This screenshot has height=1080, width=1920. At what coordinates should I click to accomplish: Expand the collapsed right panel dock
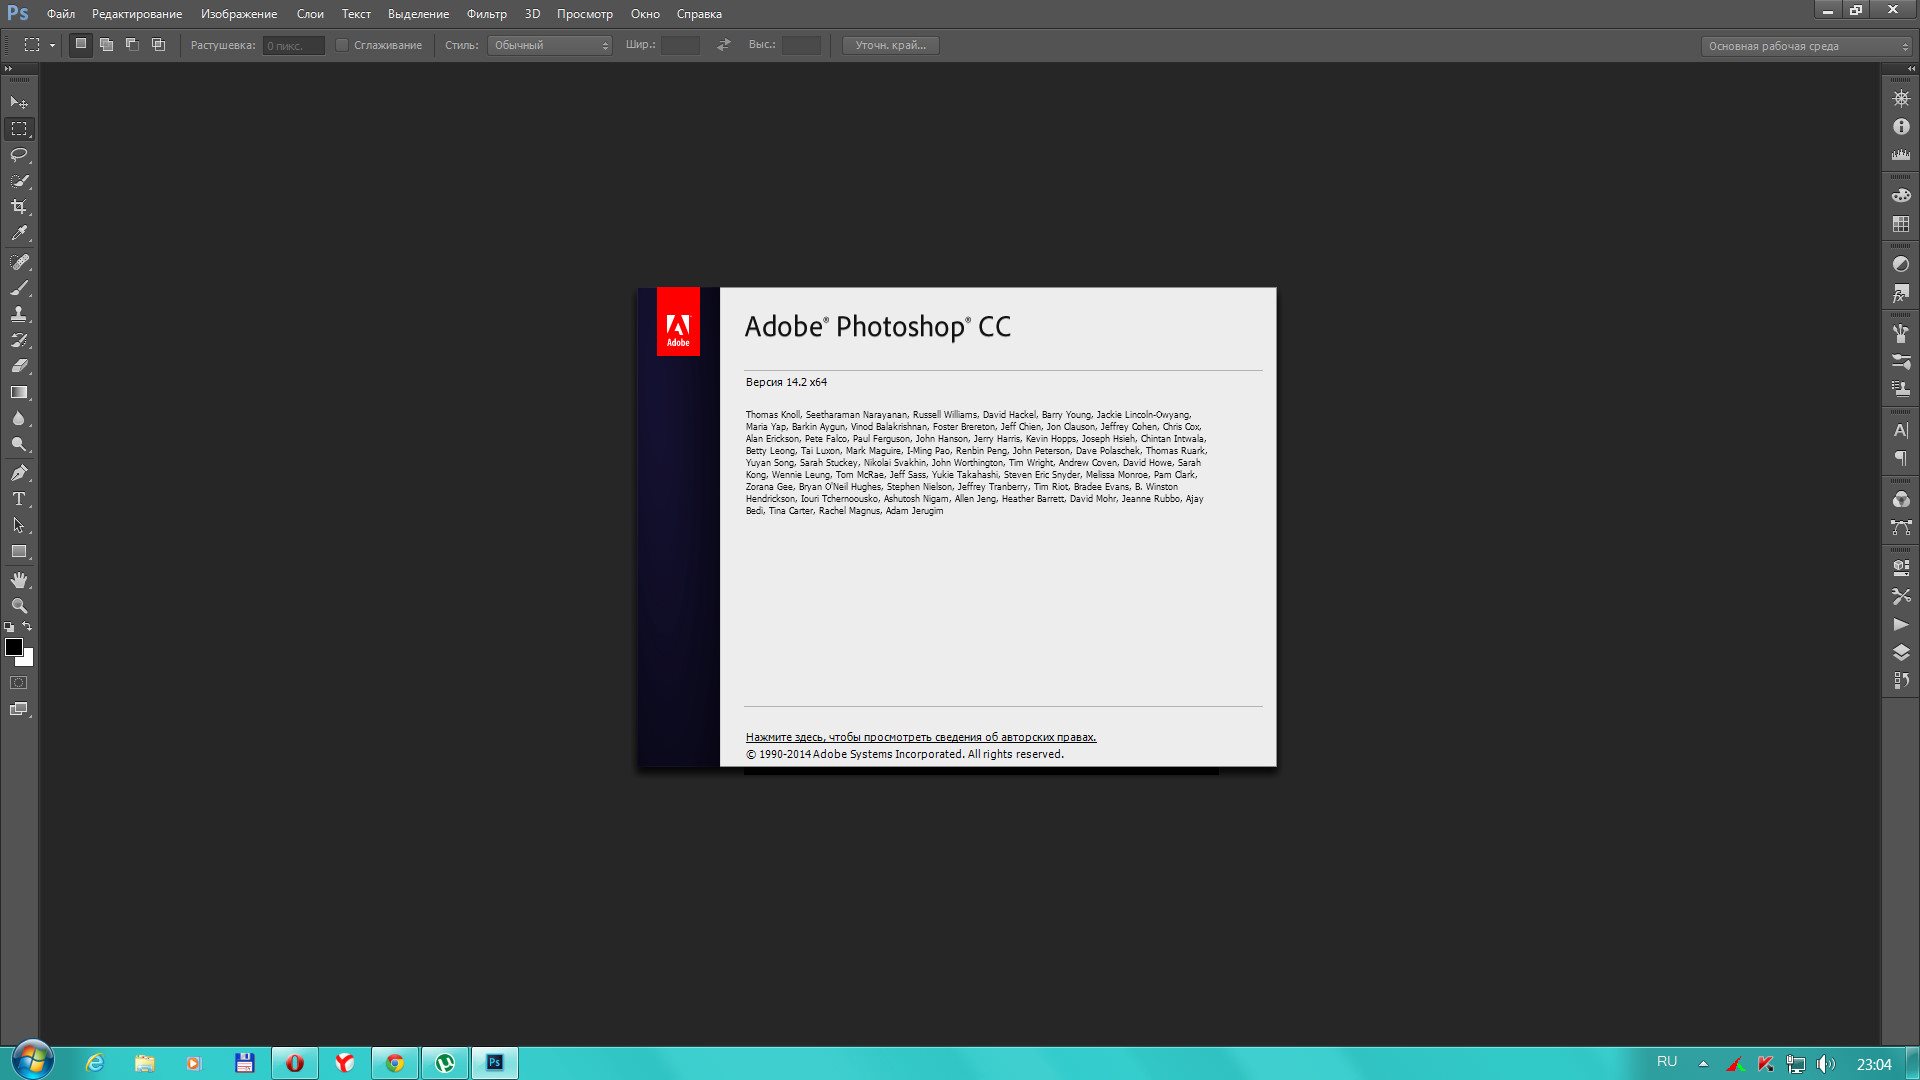click(x=1912, y=68)
